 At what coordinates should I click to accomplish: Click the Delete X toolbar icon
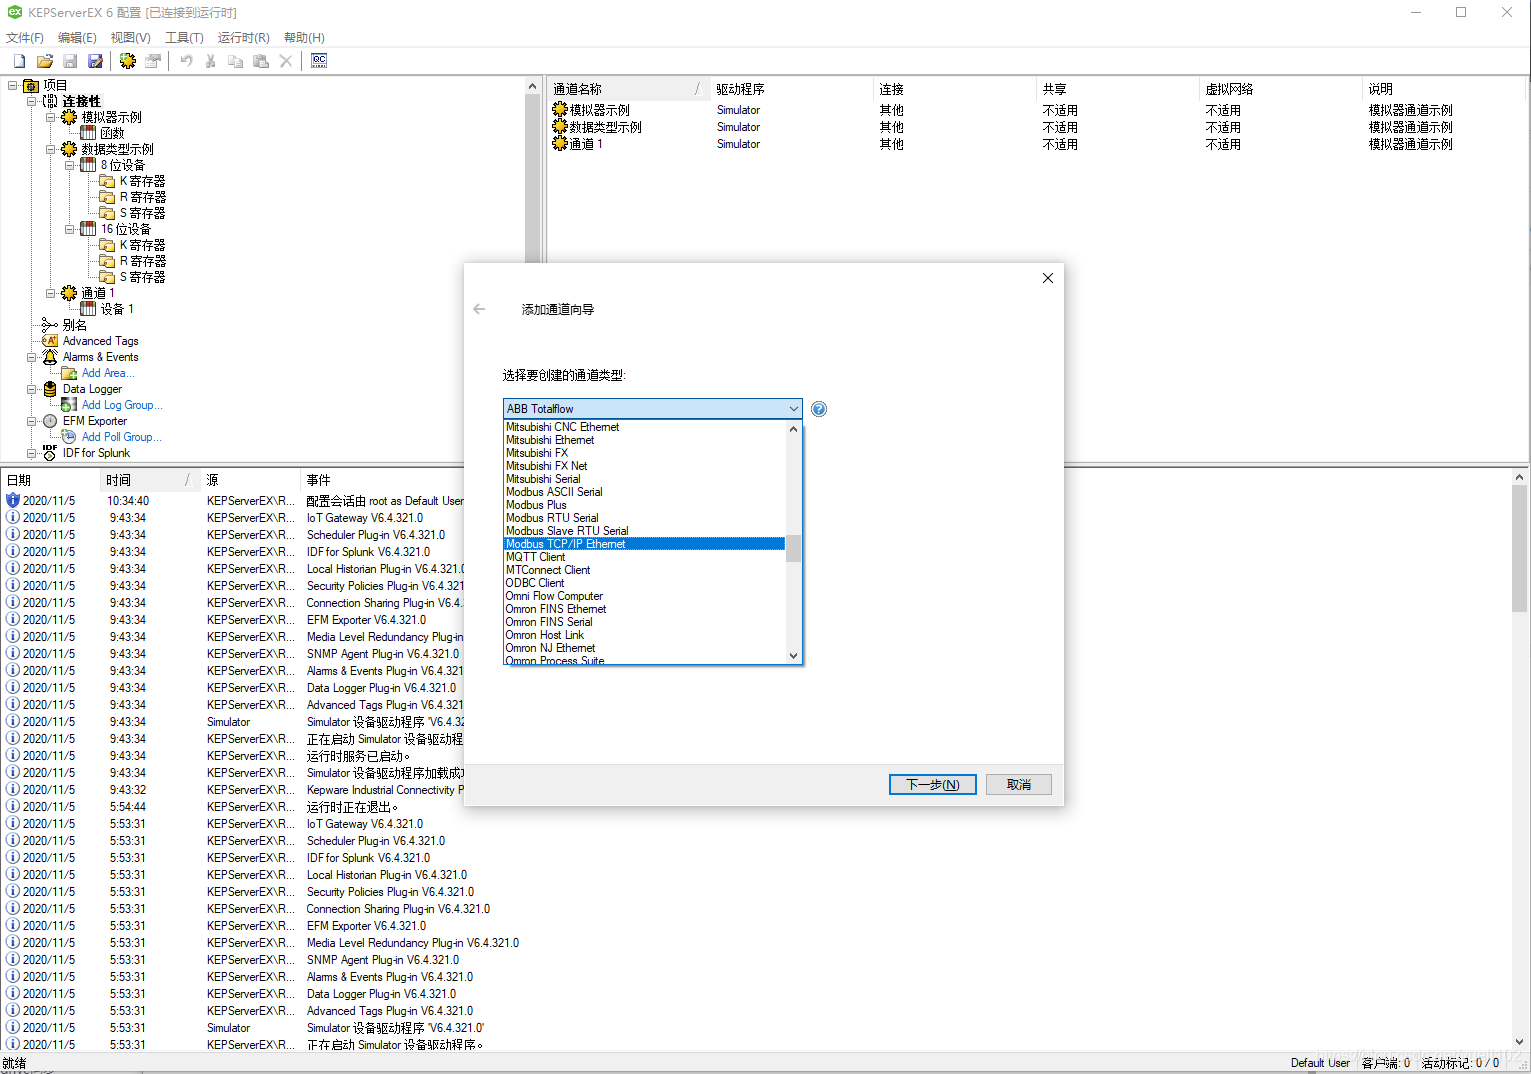tap(286, 61)
